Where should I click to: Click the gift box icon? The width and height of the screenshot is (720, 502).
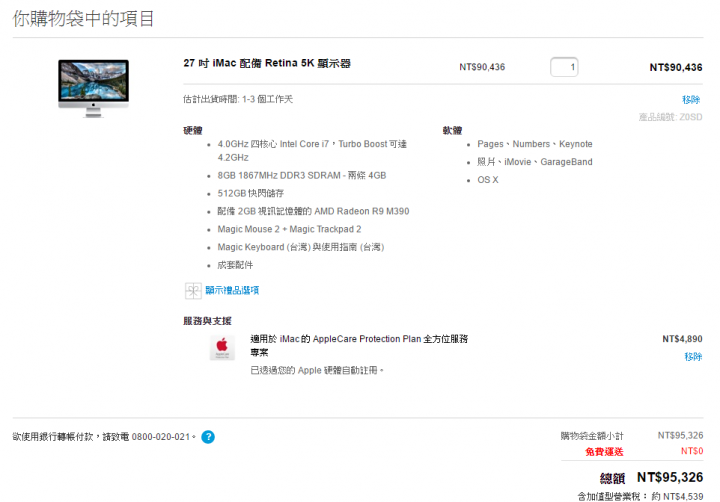[x=193, y=291]
